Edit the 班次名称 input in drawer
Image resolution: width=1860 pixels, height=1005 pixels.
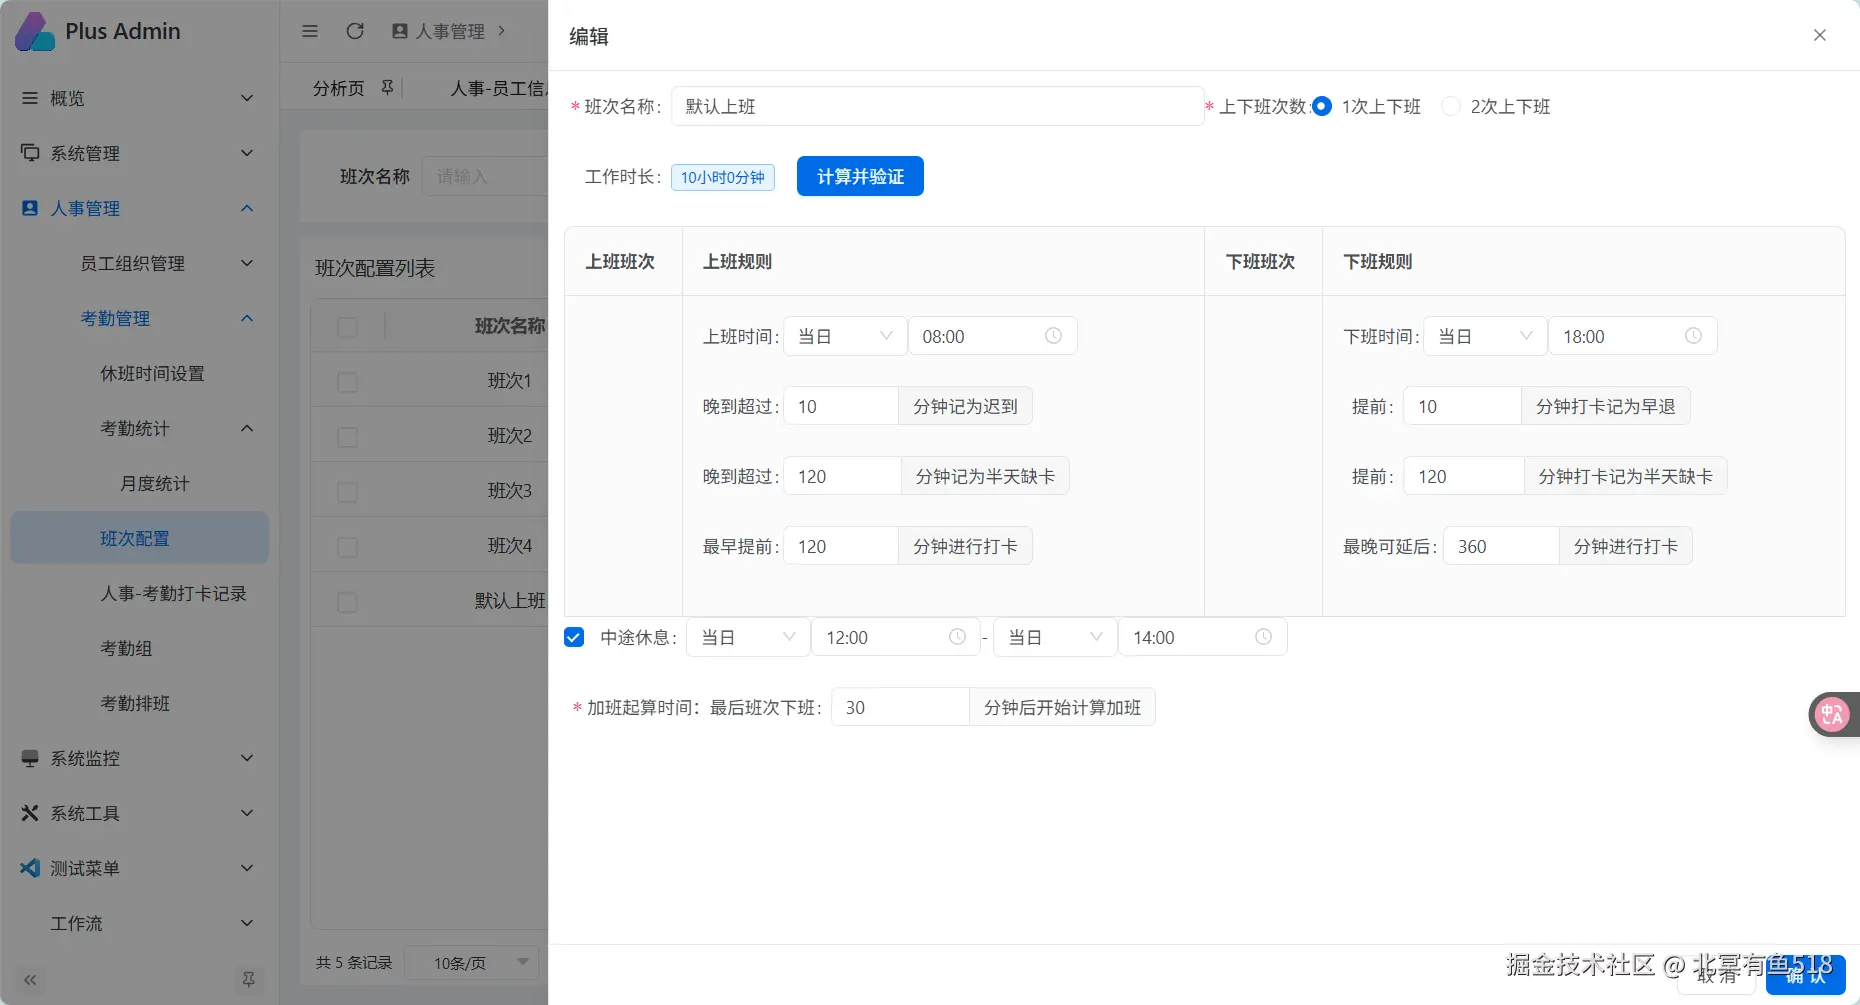click(x=937, y=106)
